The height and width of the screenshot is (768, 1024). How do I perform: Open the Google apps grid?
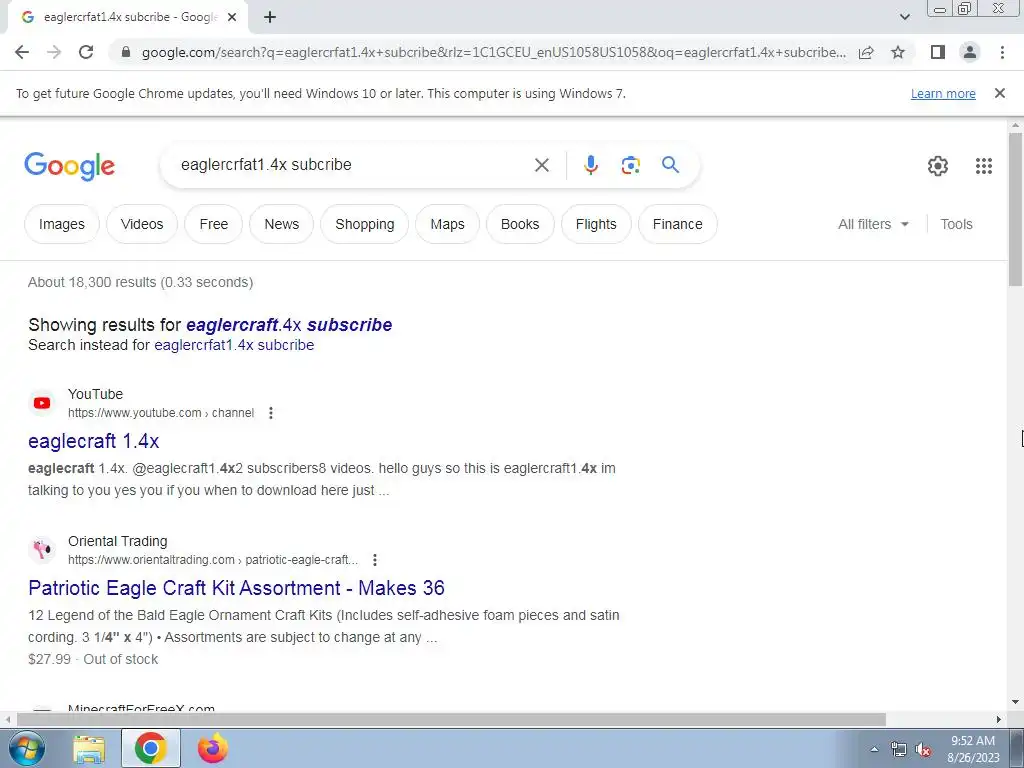pyautogui.click(x=984, y=166)
